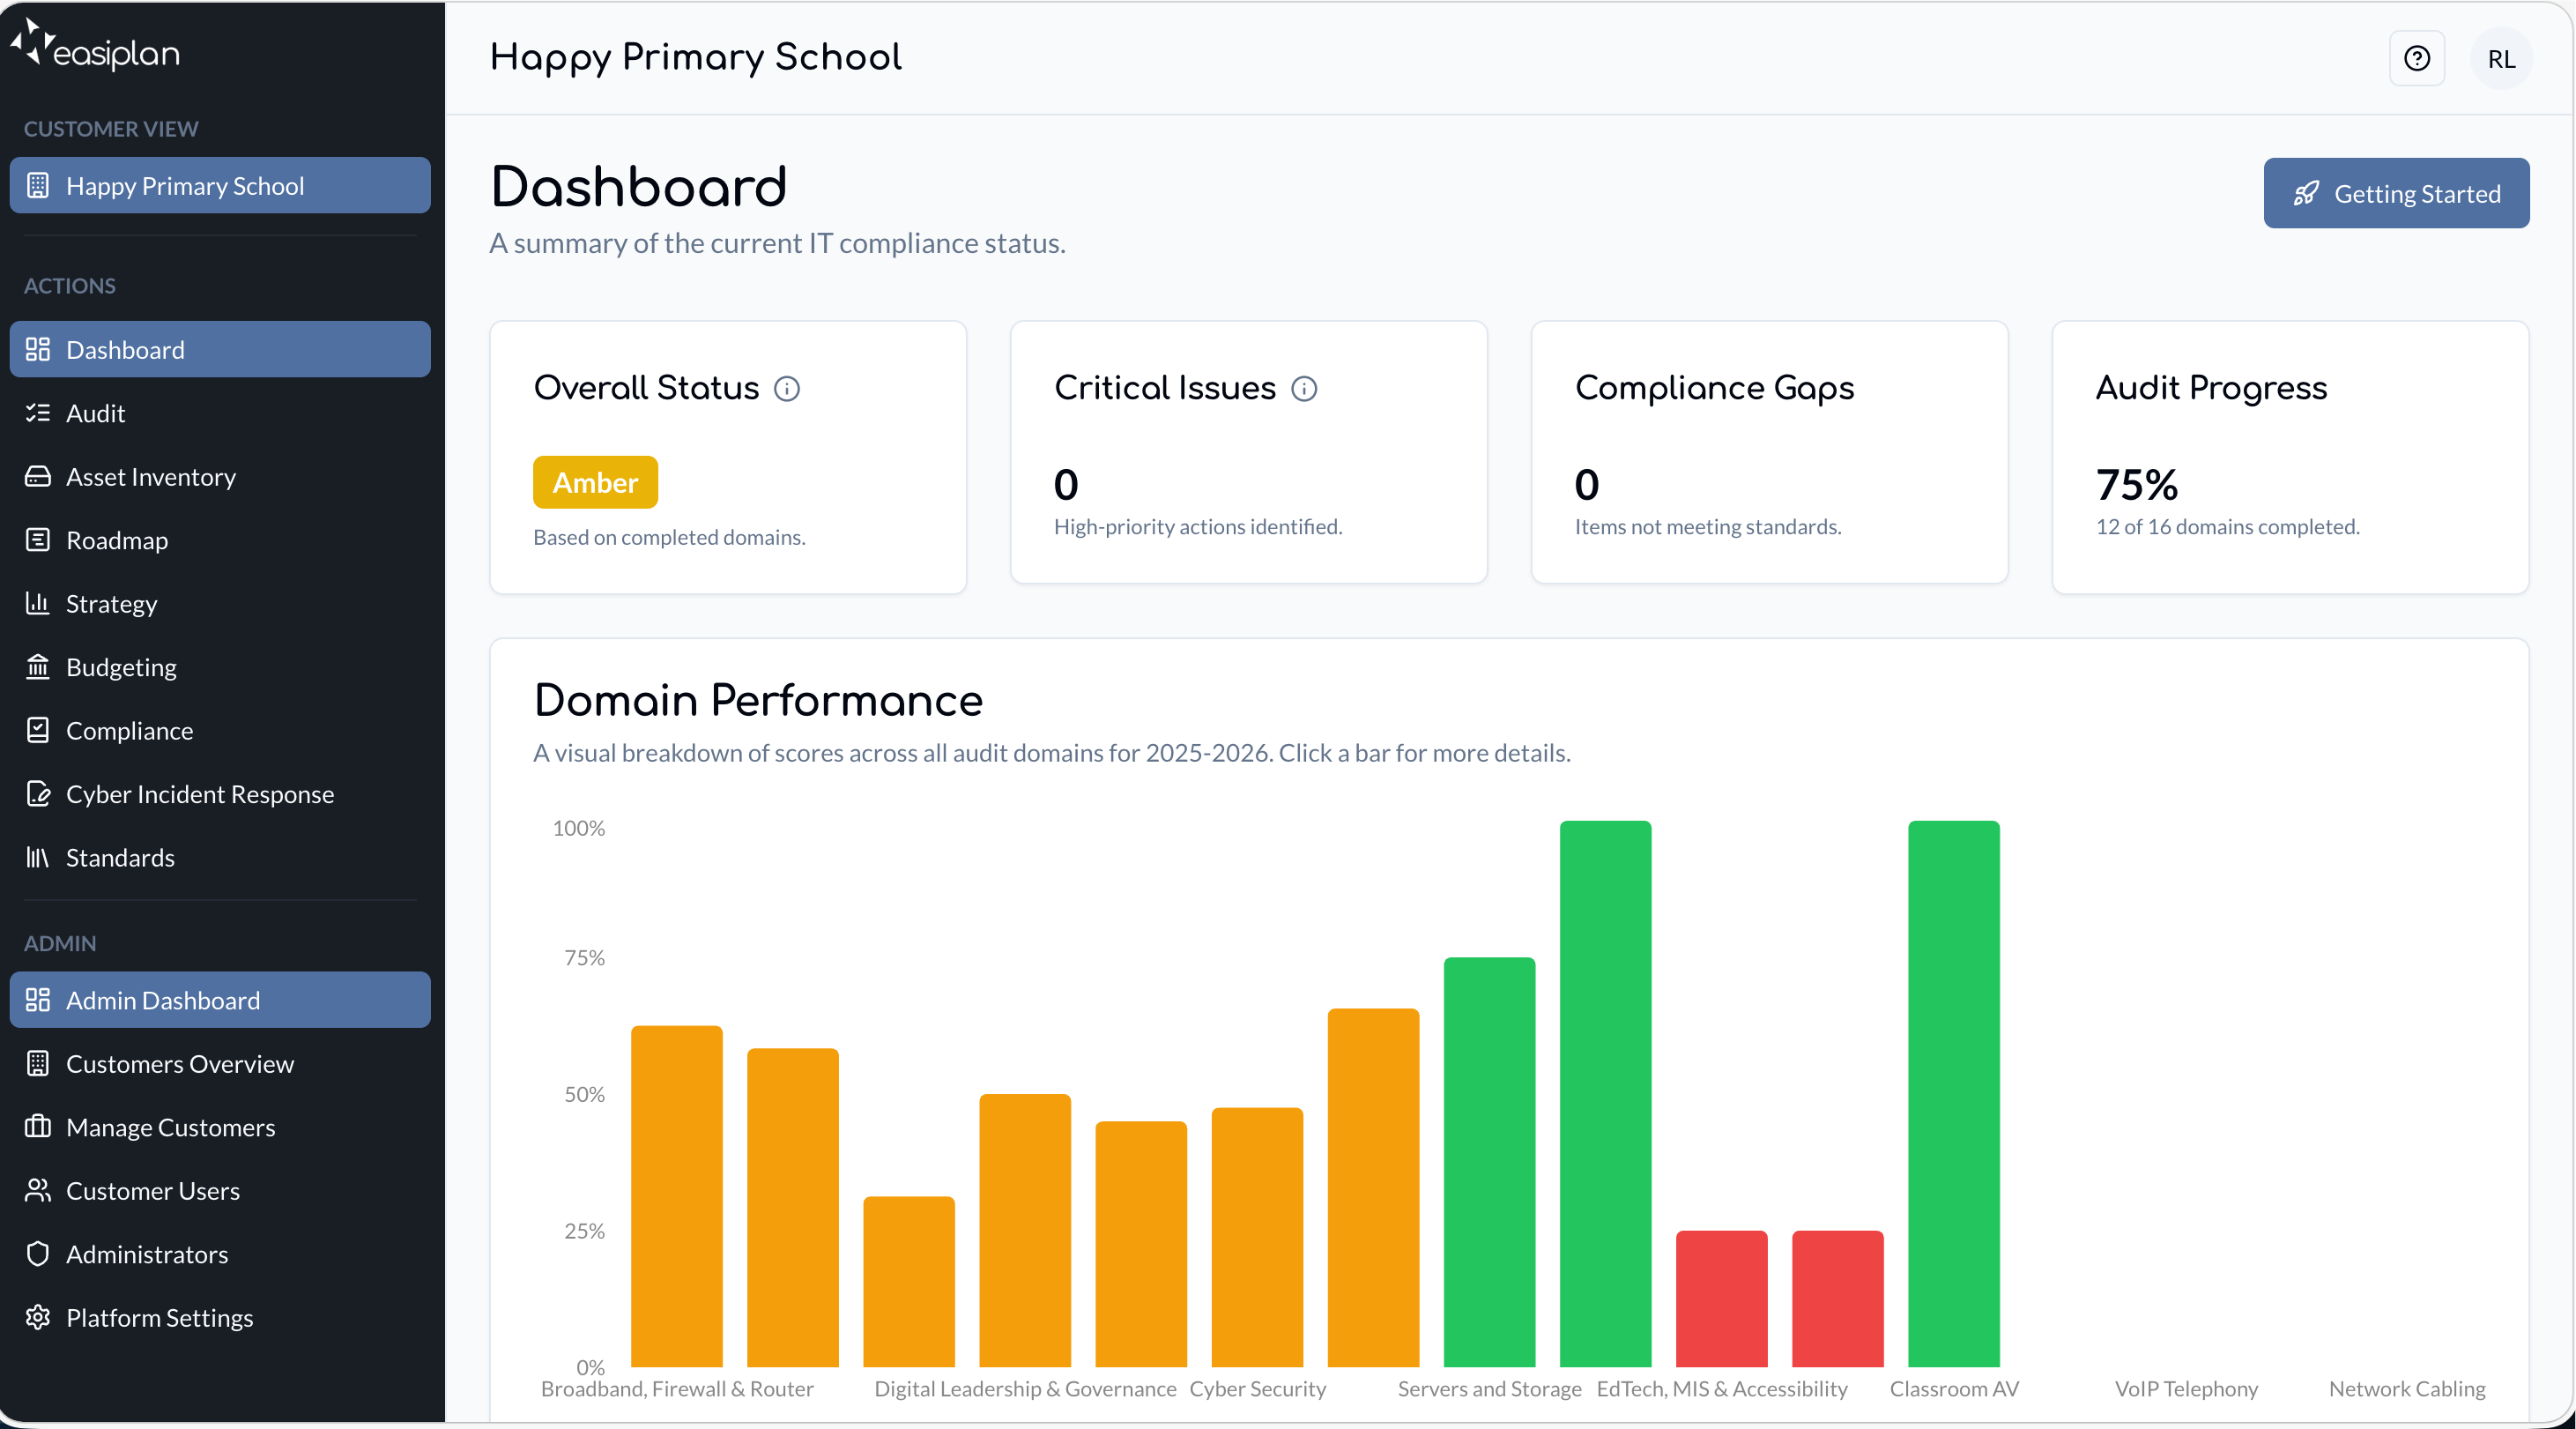Image resolution: width=2576 pixels, height=1429 pixels.
Task: Click the Cyber Security orange bar
Action: pos(1257,1237)
